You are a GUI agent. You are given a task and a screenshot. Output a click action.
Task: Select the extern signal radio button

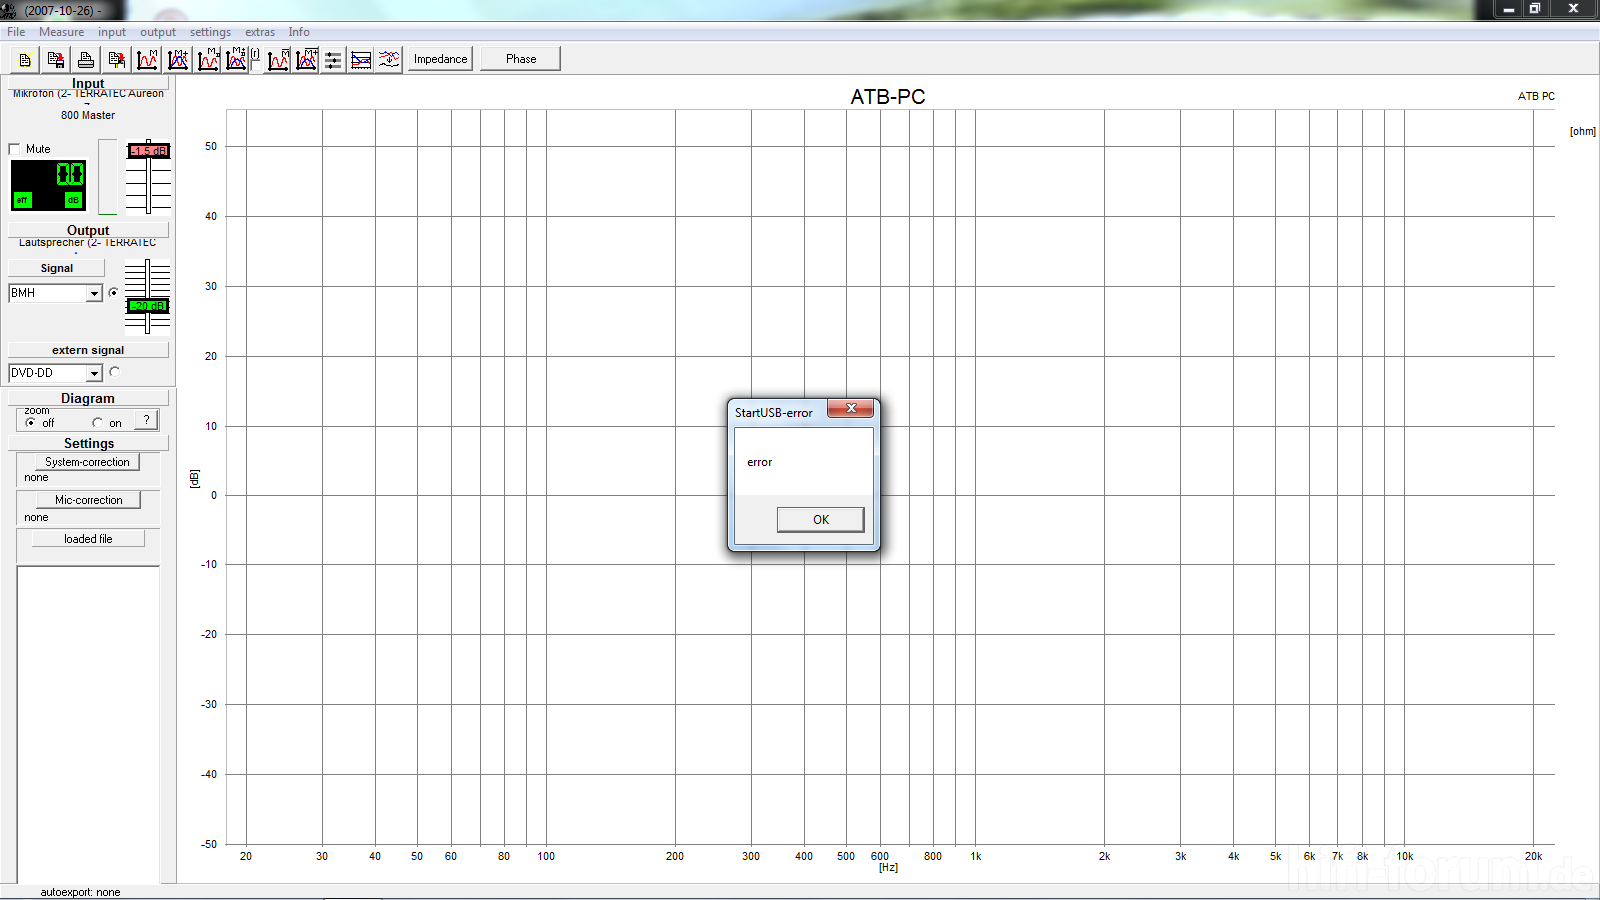coord(114,372)
